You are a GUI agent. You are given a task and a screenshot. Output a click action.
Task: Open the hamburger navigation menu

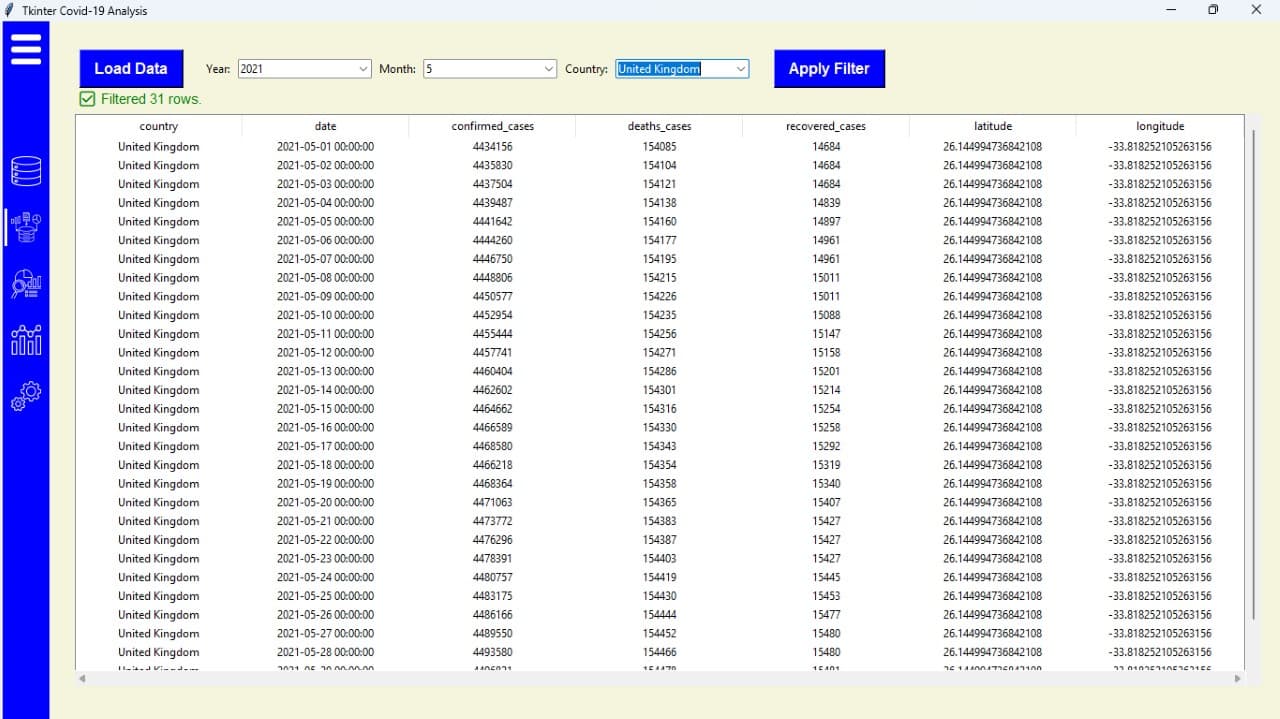tap(25, 46)
